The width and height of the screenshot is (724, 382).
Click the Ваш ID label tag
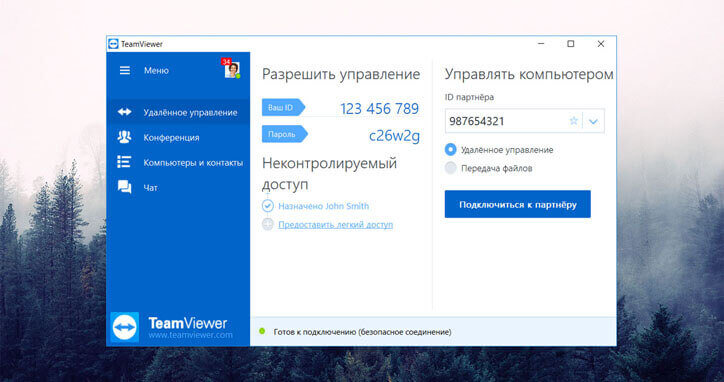(x=283, y=108)
